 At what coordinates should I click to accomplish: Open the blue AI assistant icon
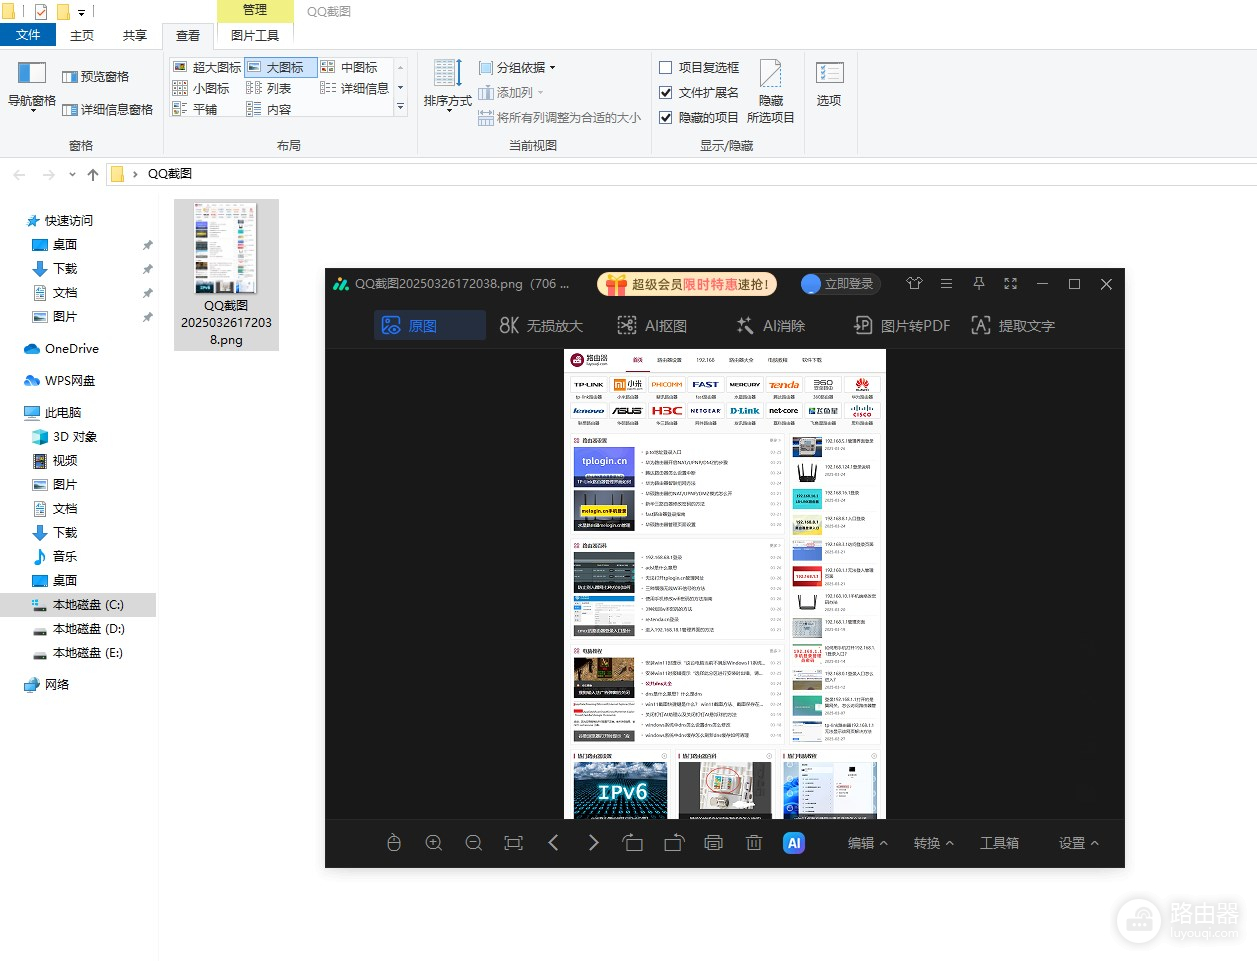click(794, 843)
